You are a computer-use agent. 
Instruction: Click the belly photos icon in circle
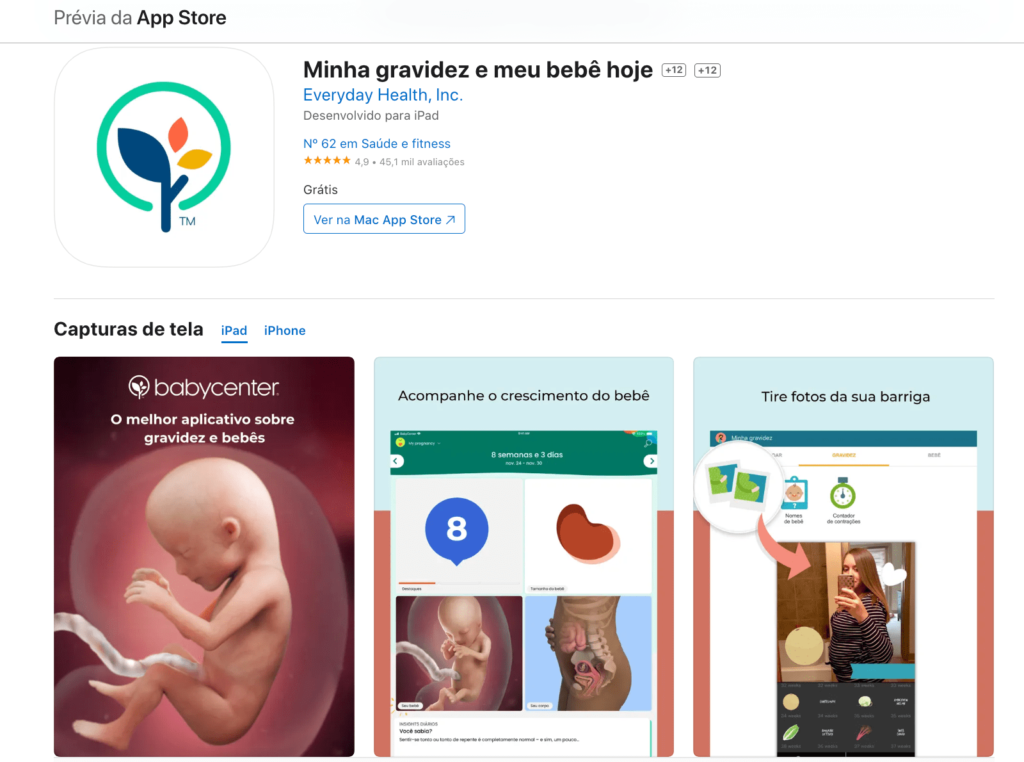point(738,486)
